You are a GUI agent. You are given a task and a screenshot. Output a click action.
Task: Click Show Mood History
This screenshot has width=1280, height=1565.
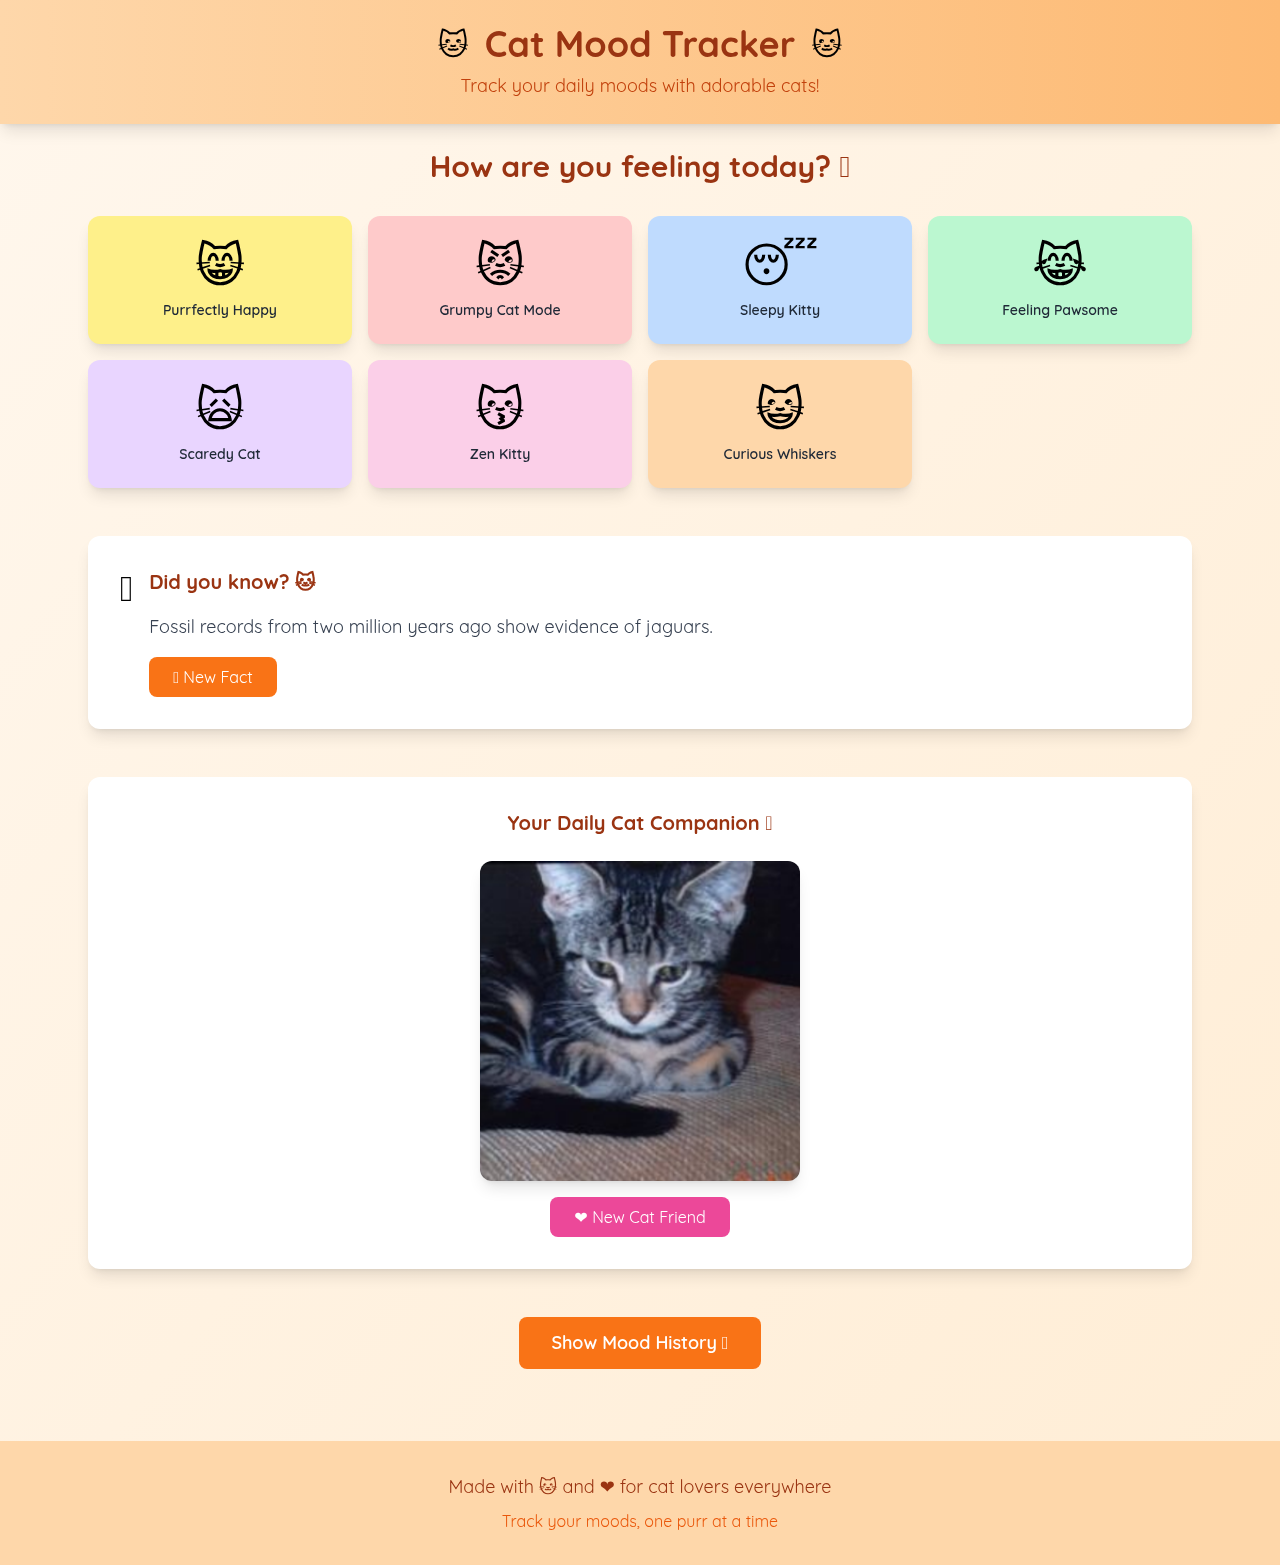(x=639, y=1343)
